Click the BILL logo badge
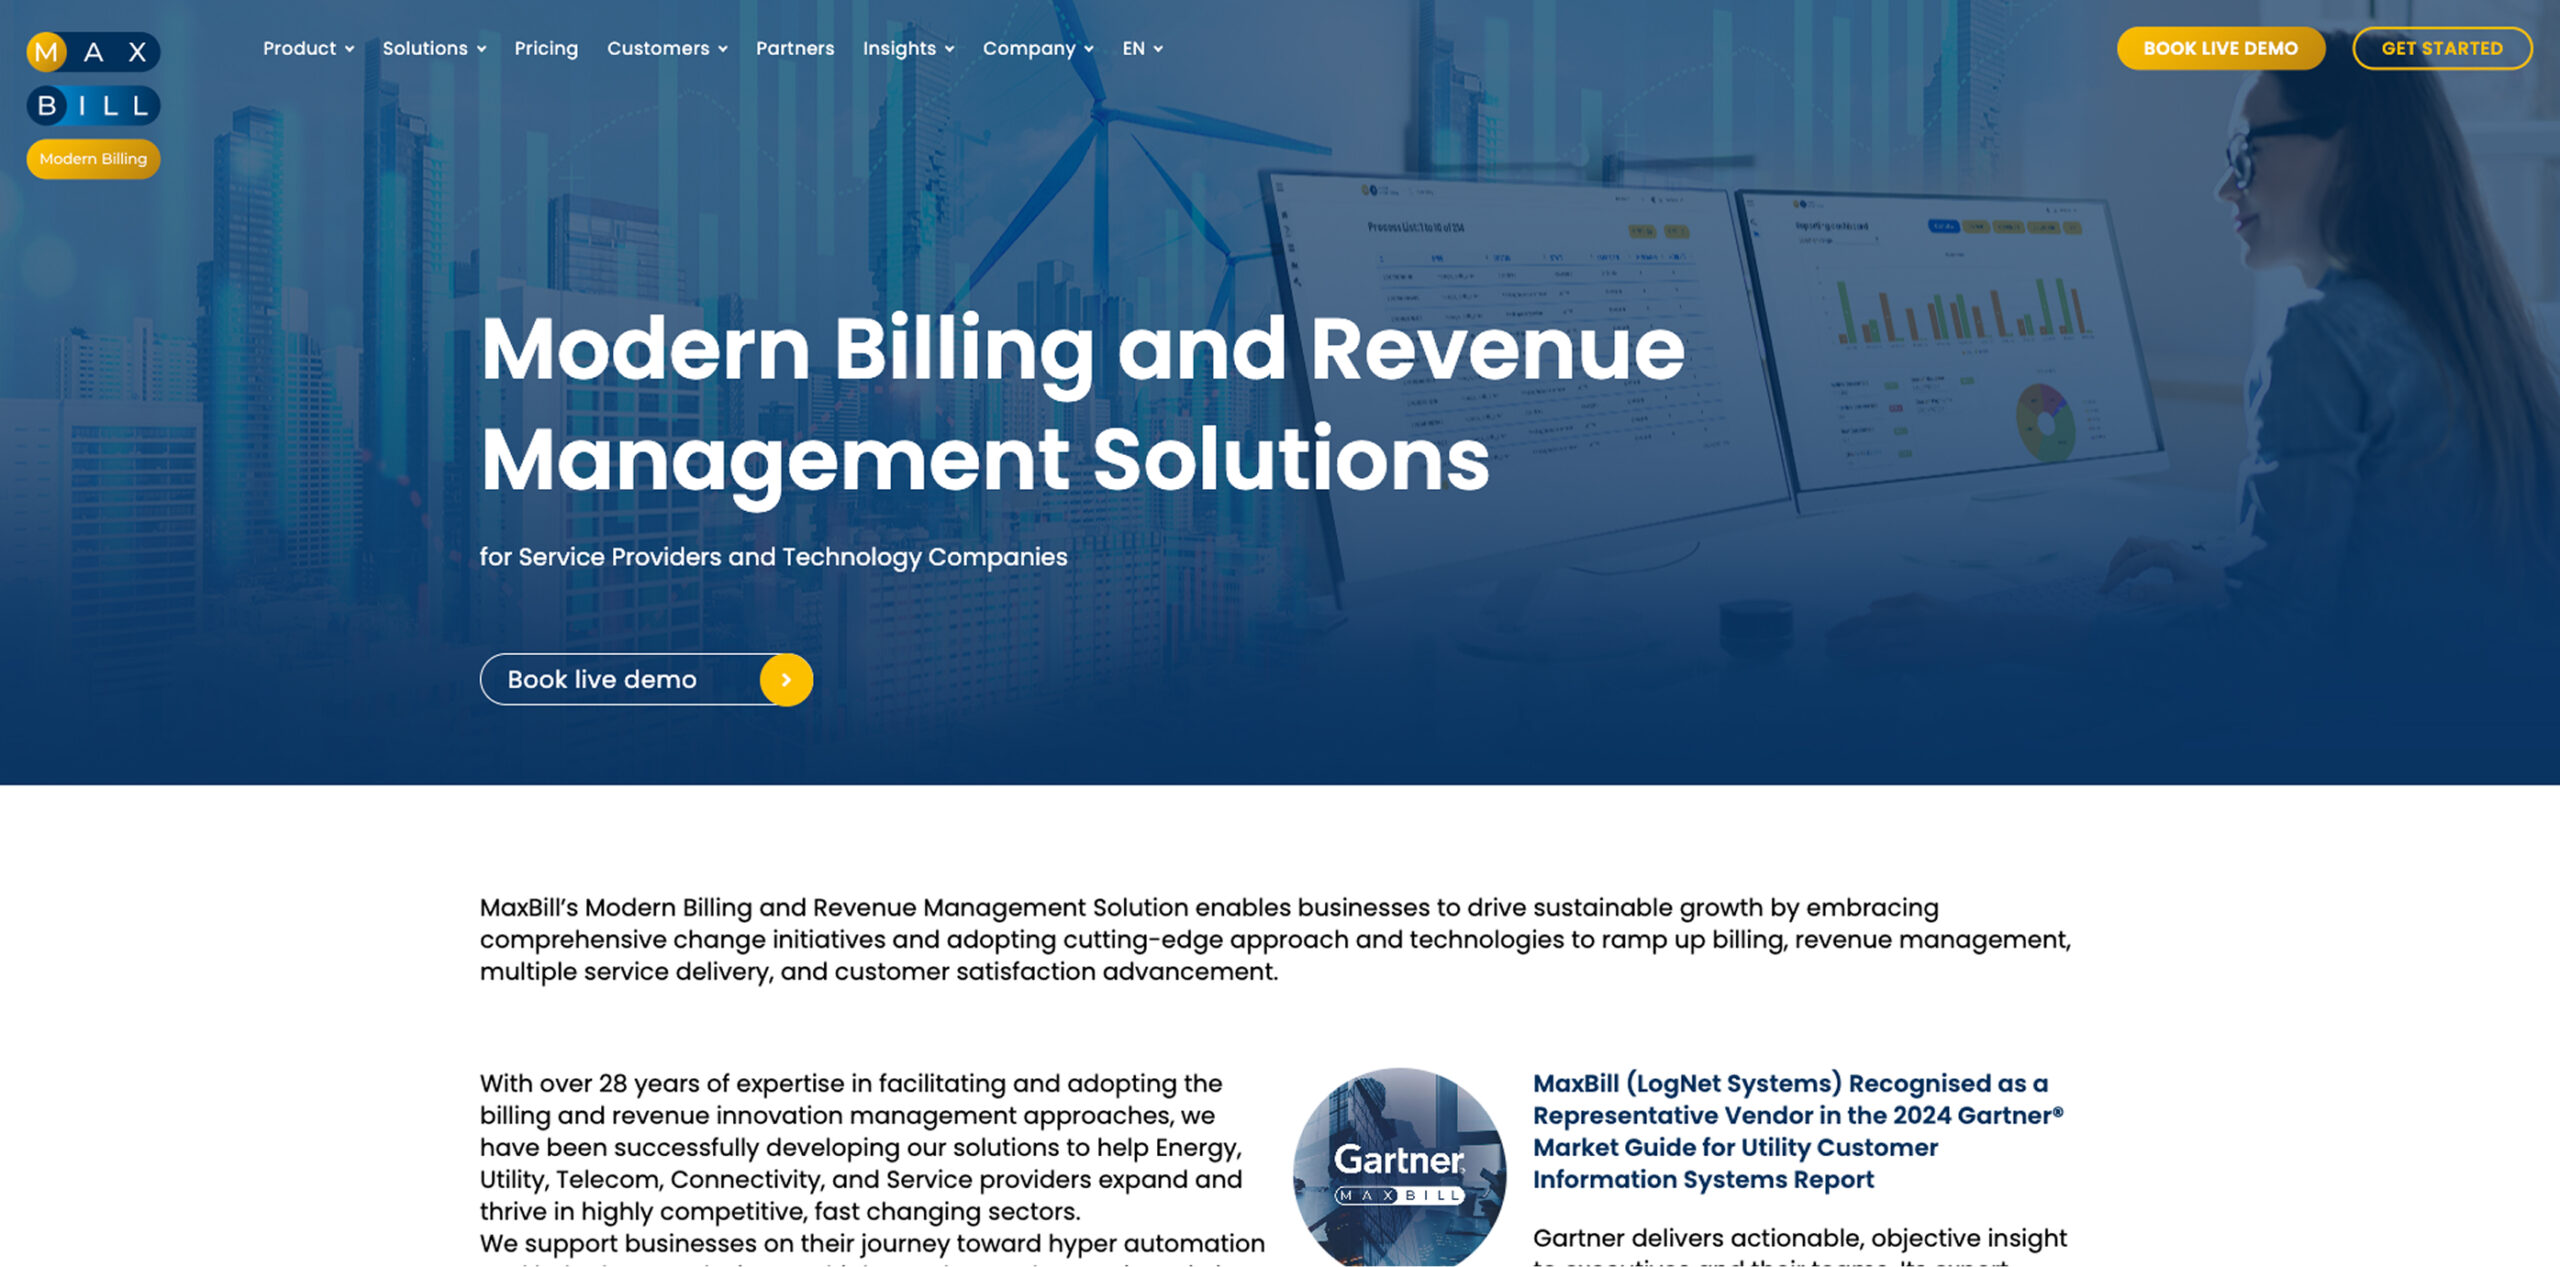Screen dimensions: 2560x1267 coord(93,105)
